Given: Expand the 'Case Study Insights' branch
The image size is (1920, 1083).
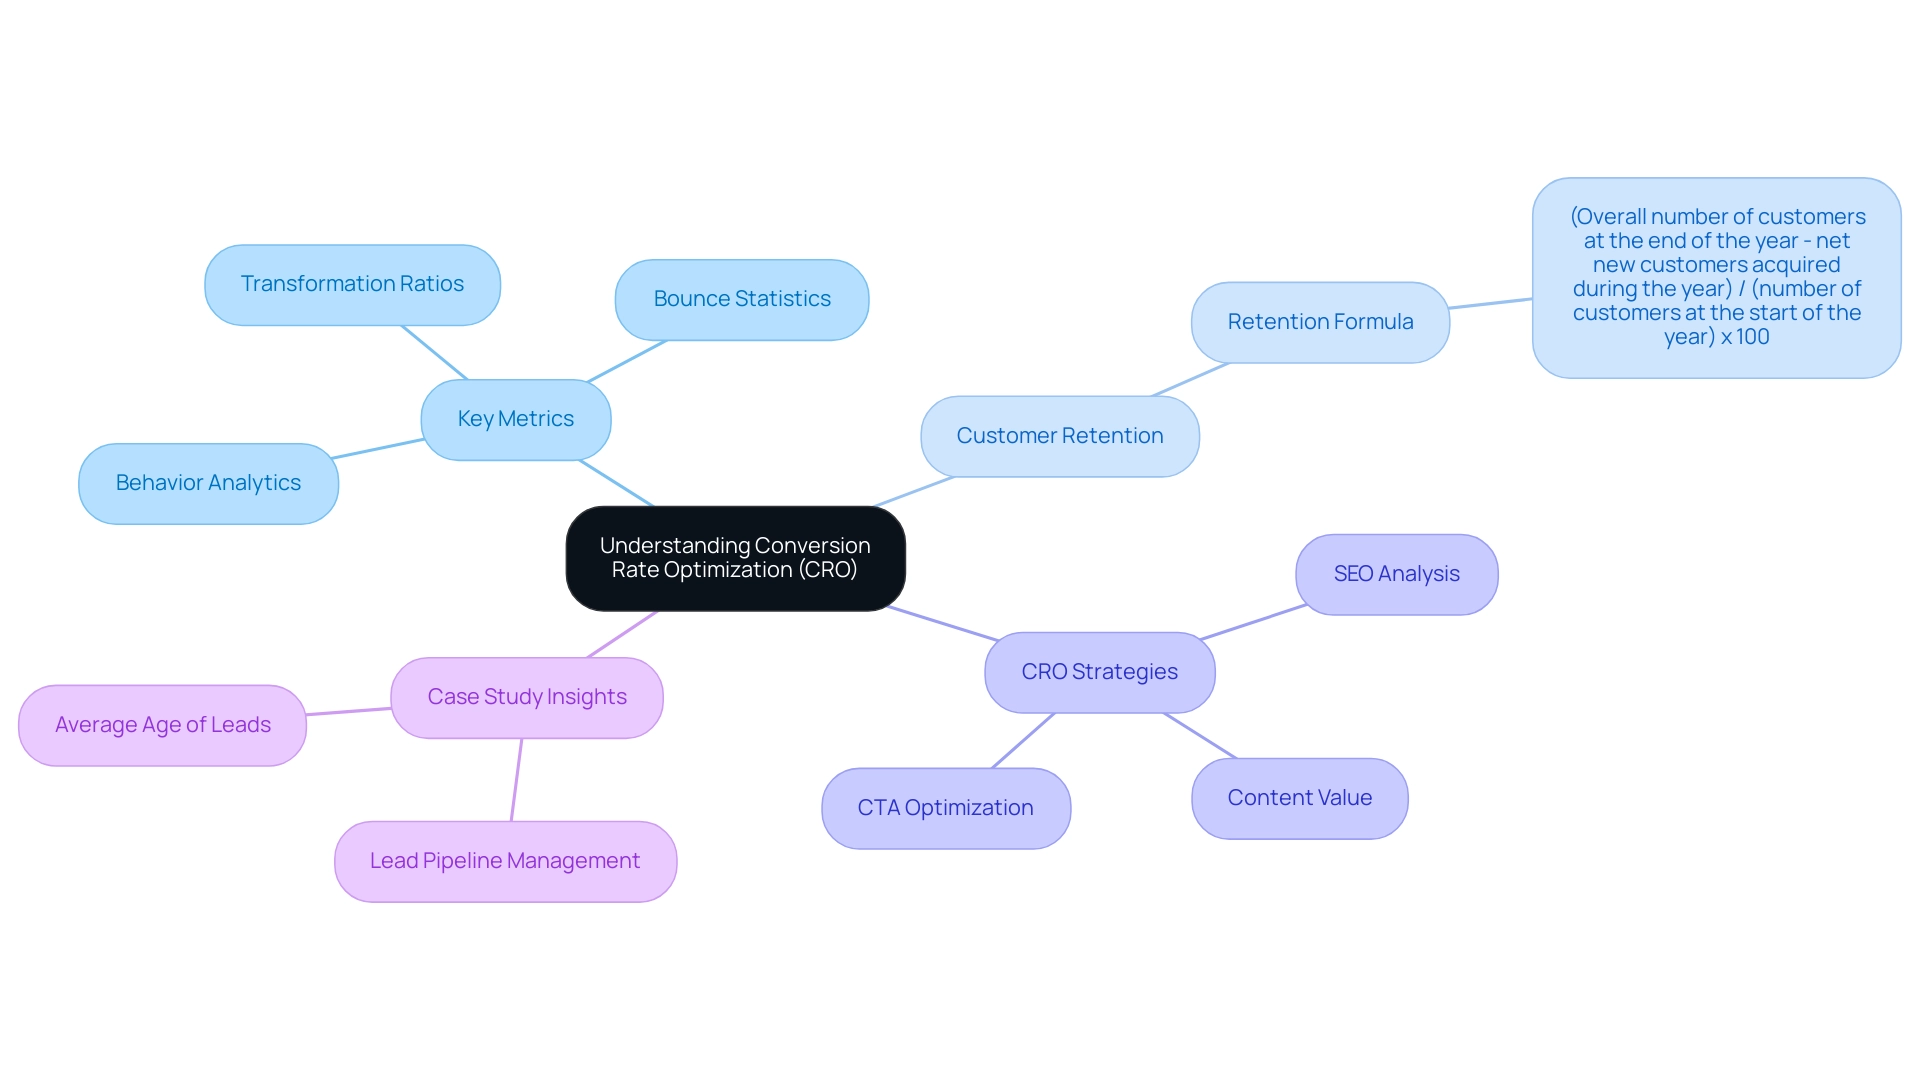Looking at the screenshot, I should pos(530,696).
